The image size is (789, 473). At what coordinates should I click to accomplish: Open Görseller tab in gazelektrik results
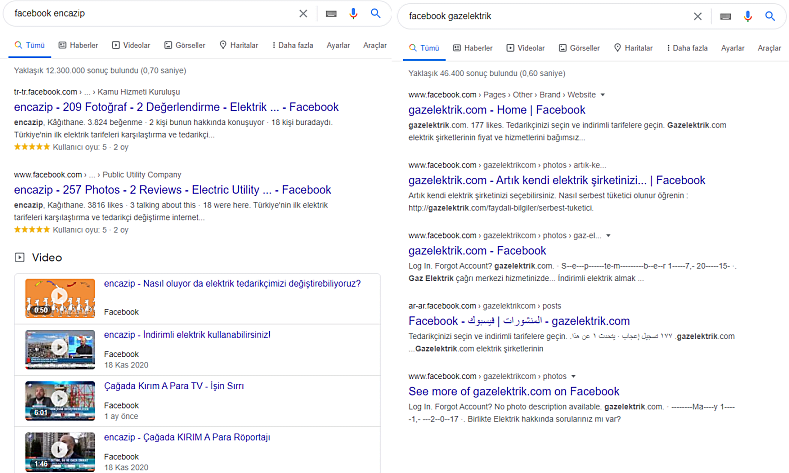[x=579, y=48]
